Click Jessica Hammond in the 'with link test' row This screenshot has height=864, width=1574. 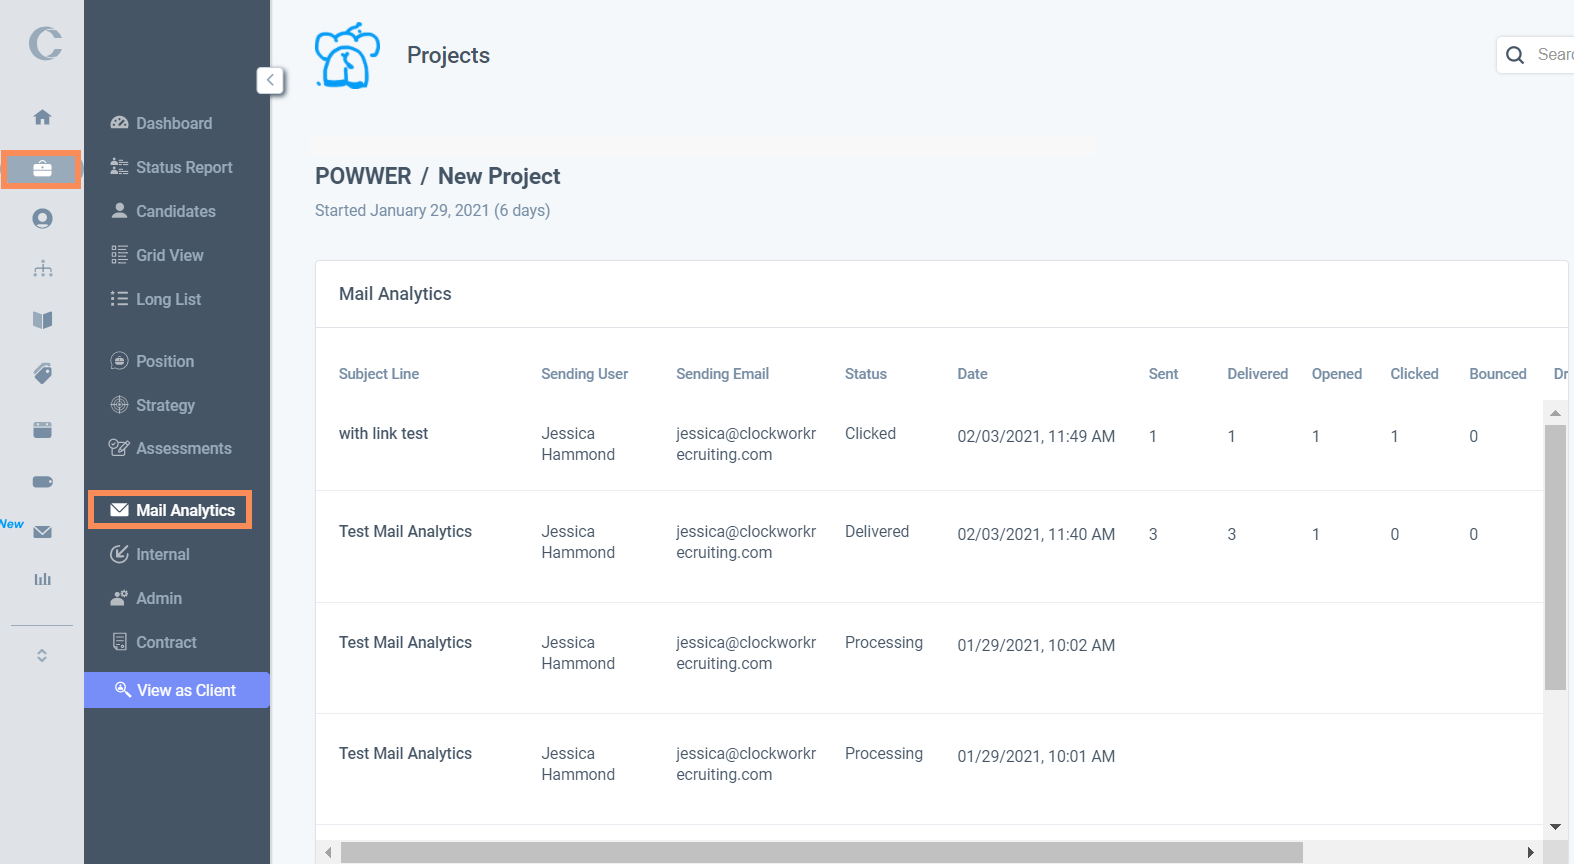(x=578, y=444)
